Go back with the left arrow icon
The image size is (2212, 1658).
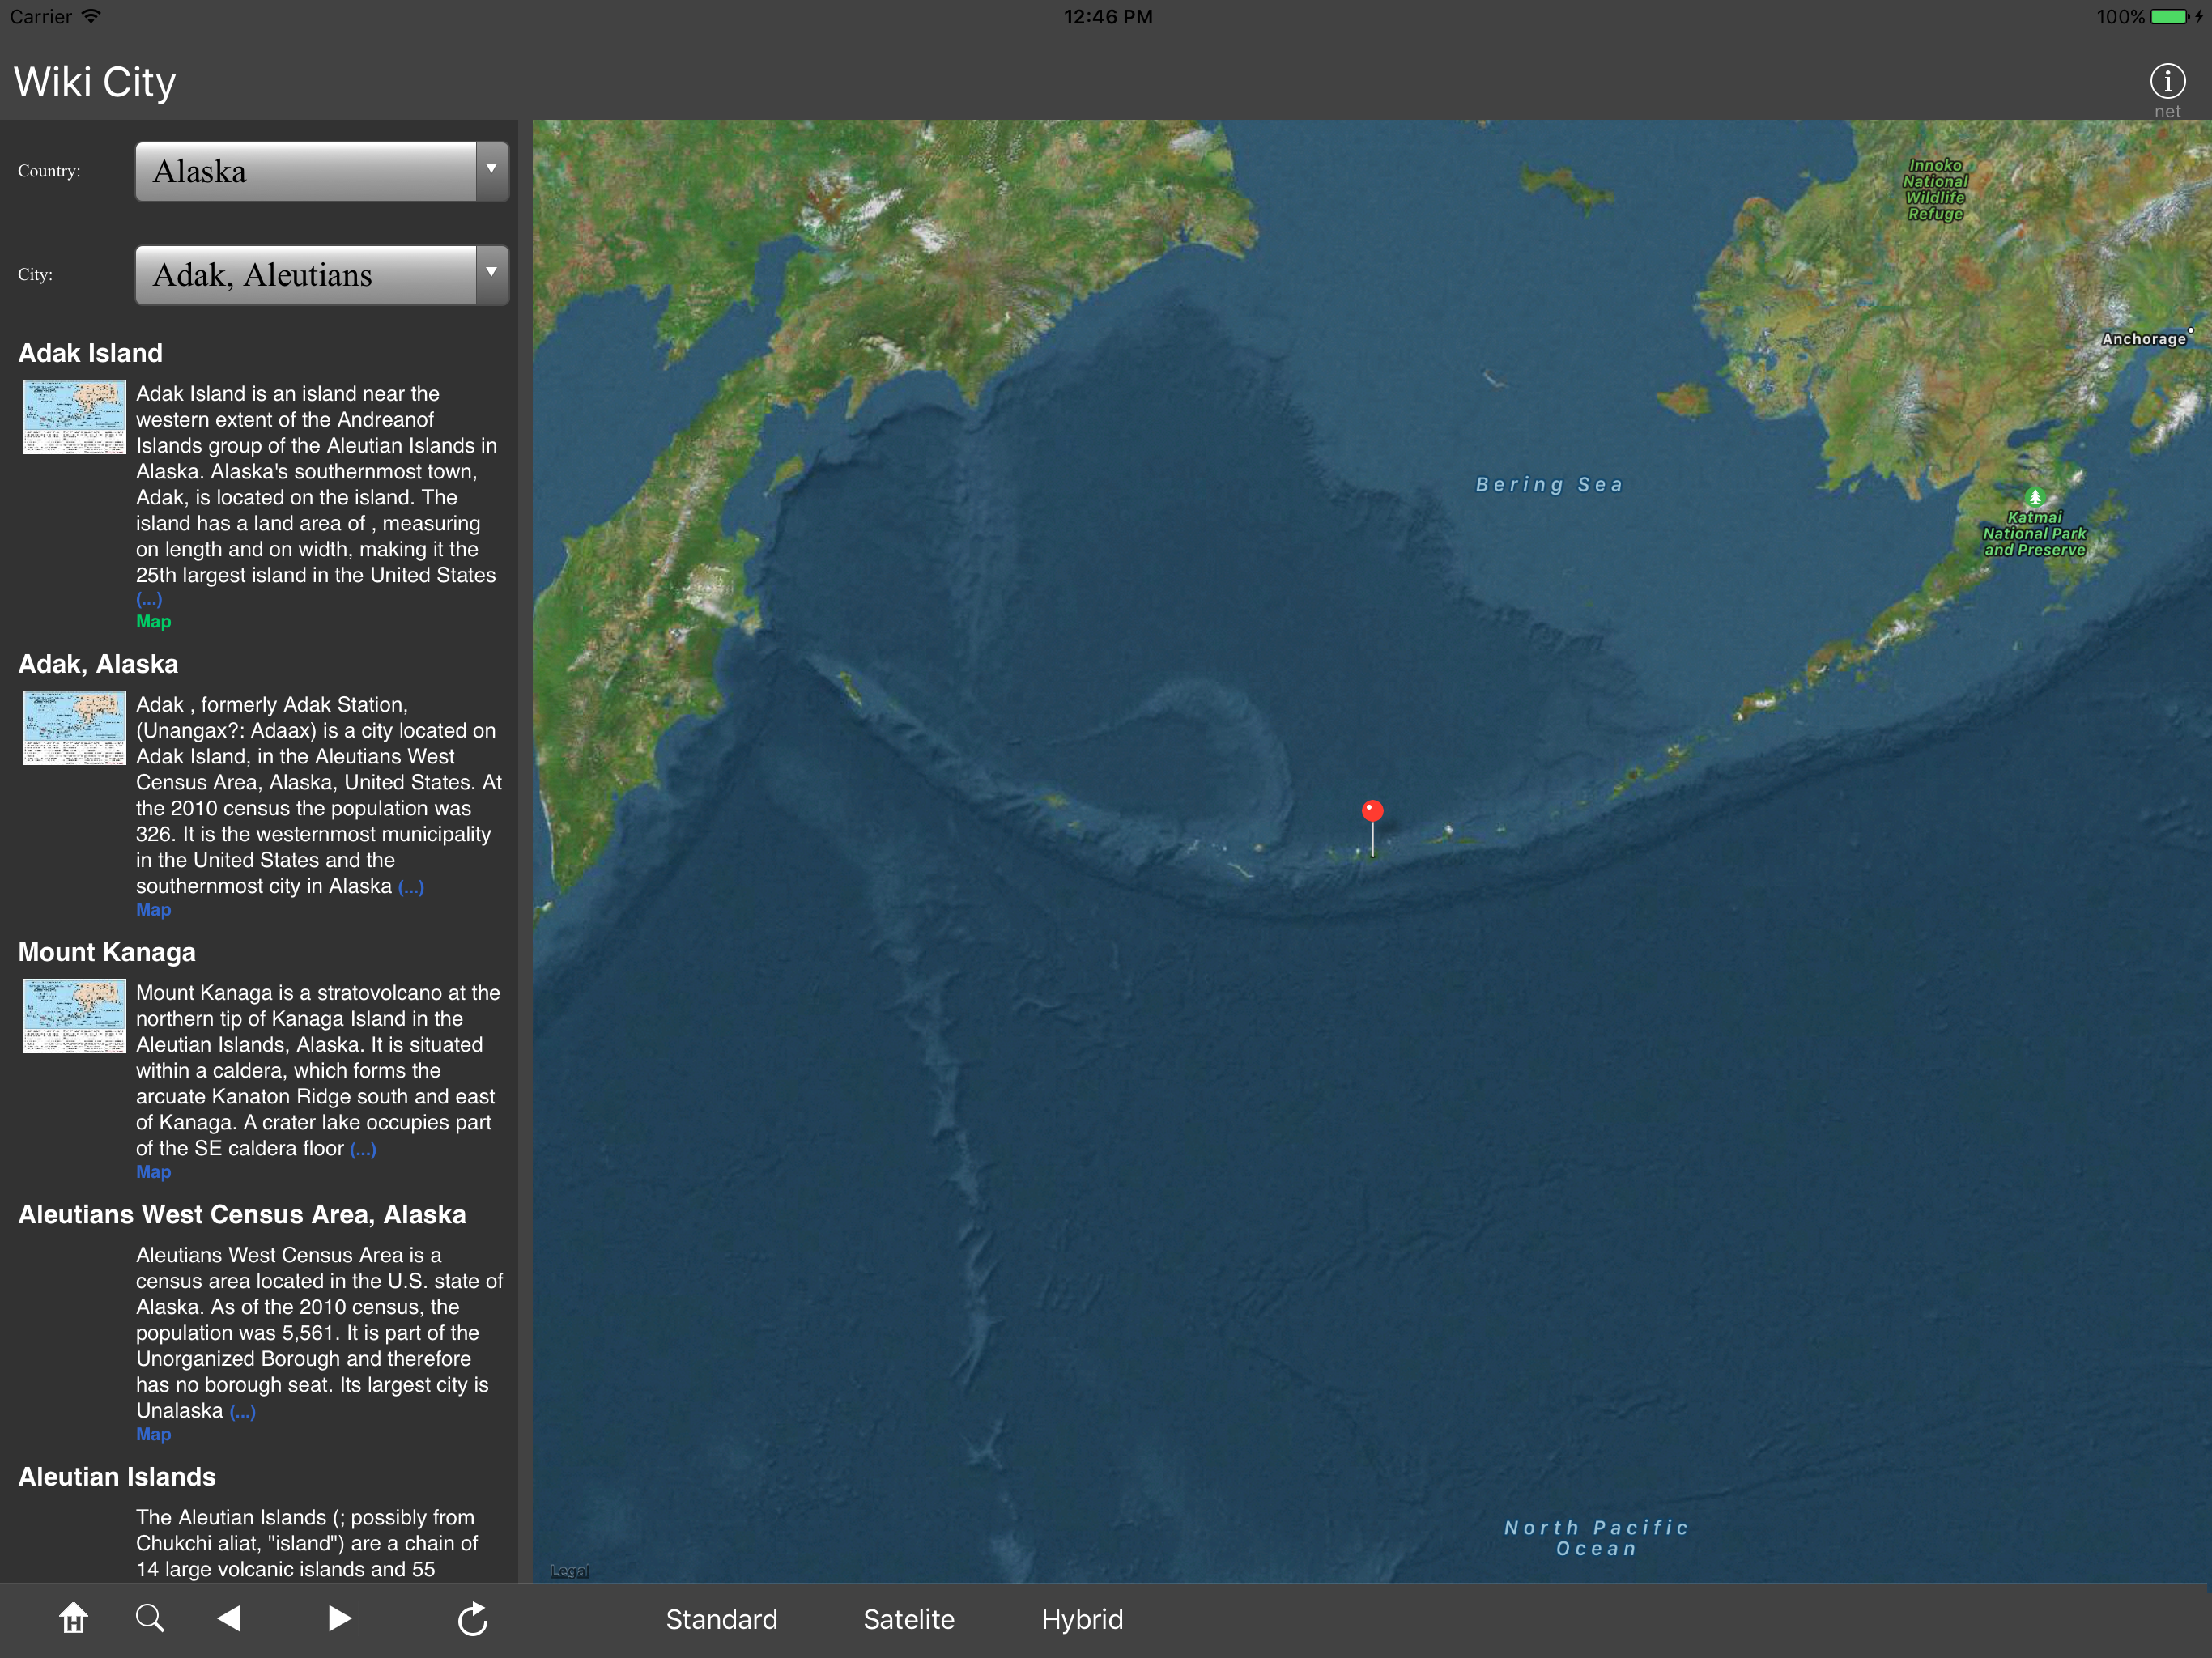229,1618
